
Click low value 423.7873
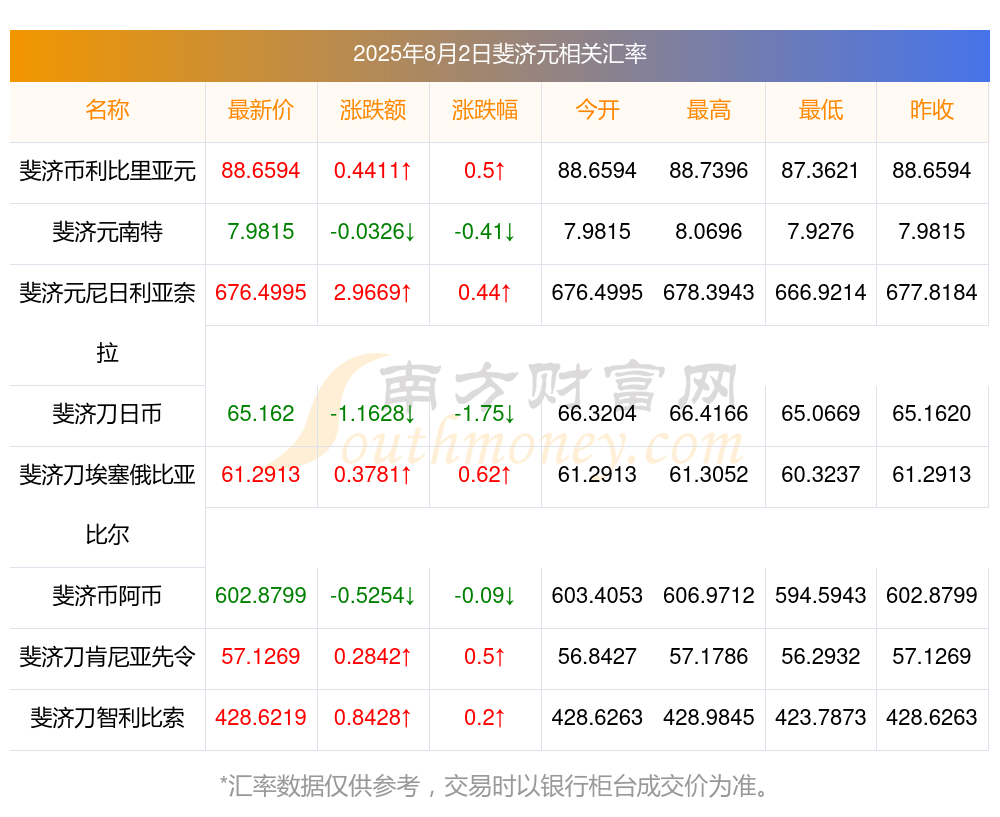click(x=821, y=718)
